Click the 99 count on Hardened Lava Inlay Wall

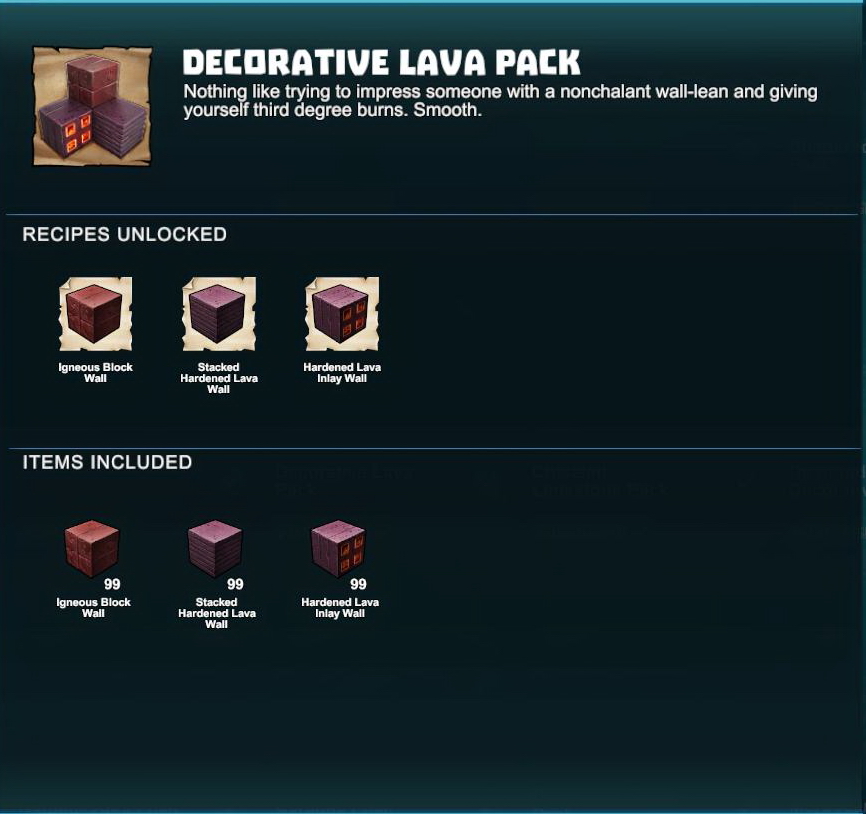358,584
